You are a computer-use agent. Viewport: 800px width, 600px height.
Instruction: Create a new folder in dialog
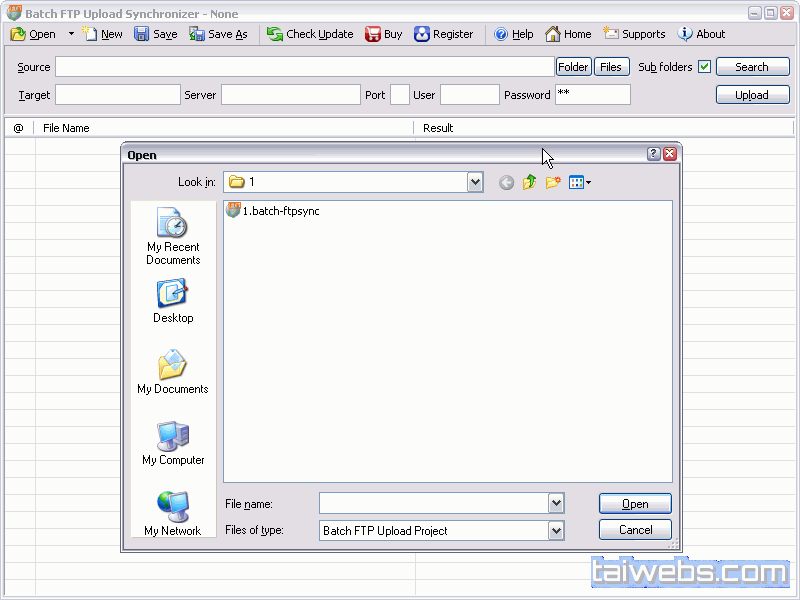552,182
